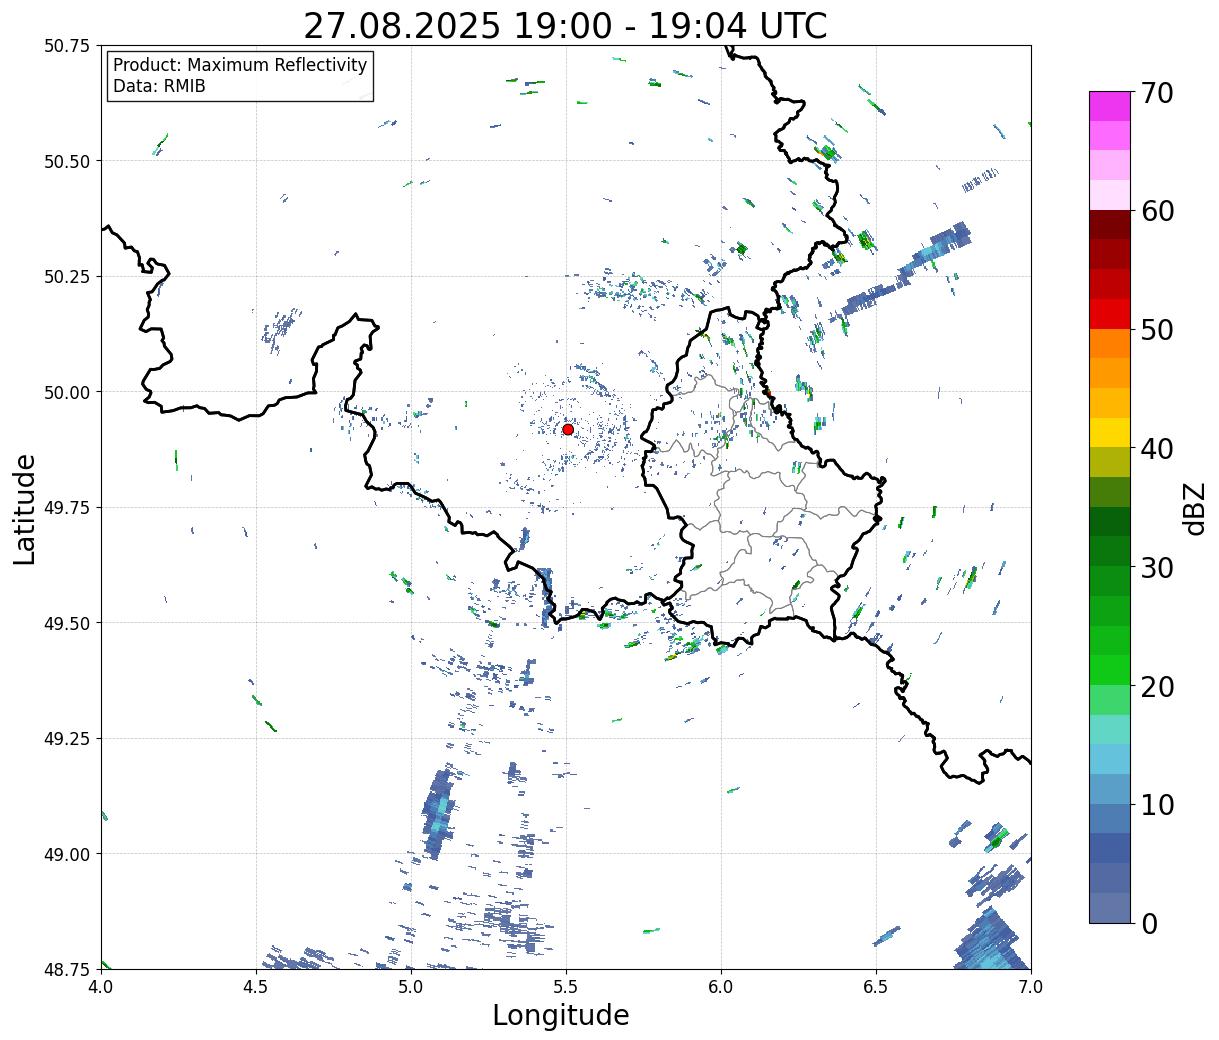Click the magenta swatch at top of colorbar
The image size is (1219, 1040).
coord(1110,106)
